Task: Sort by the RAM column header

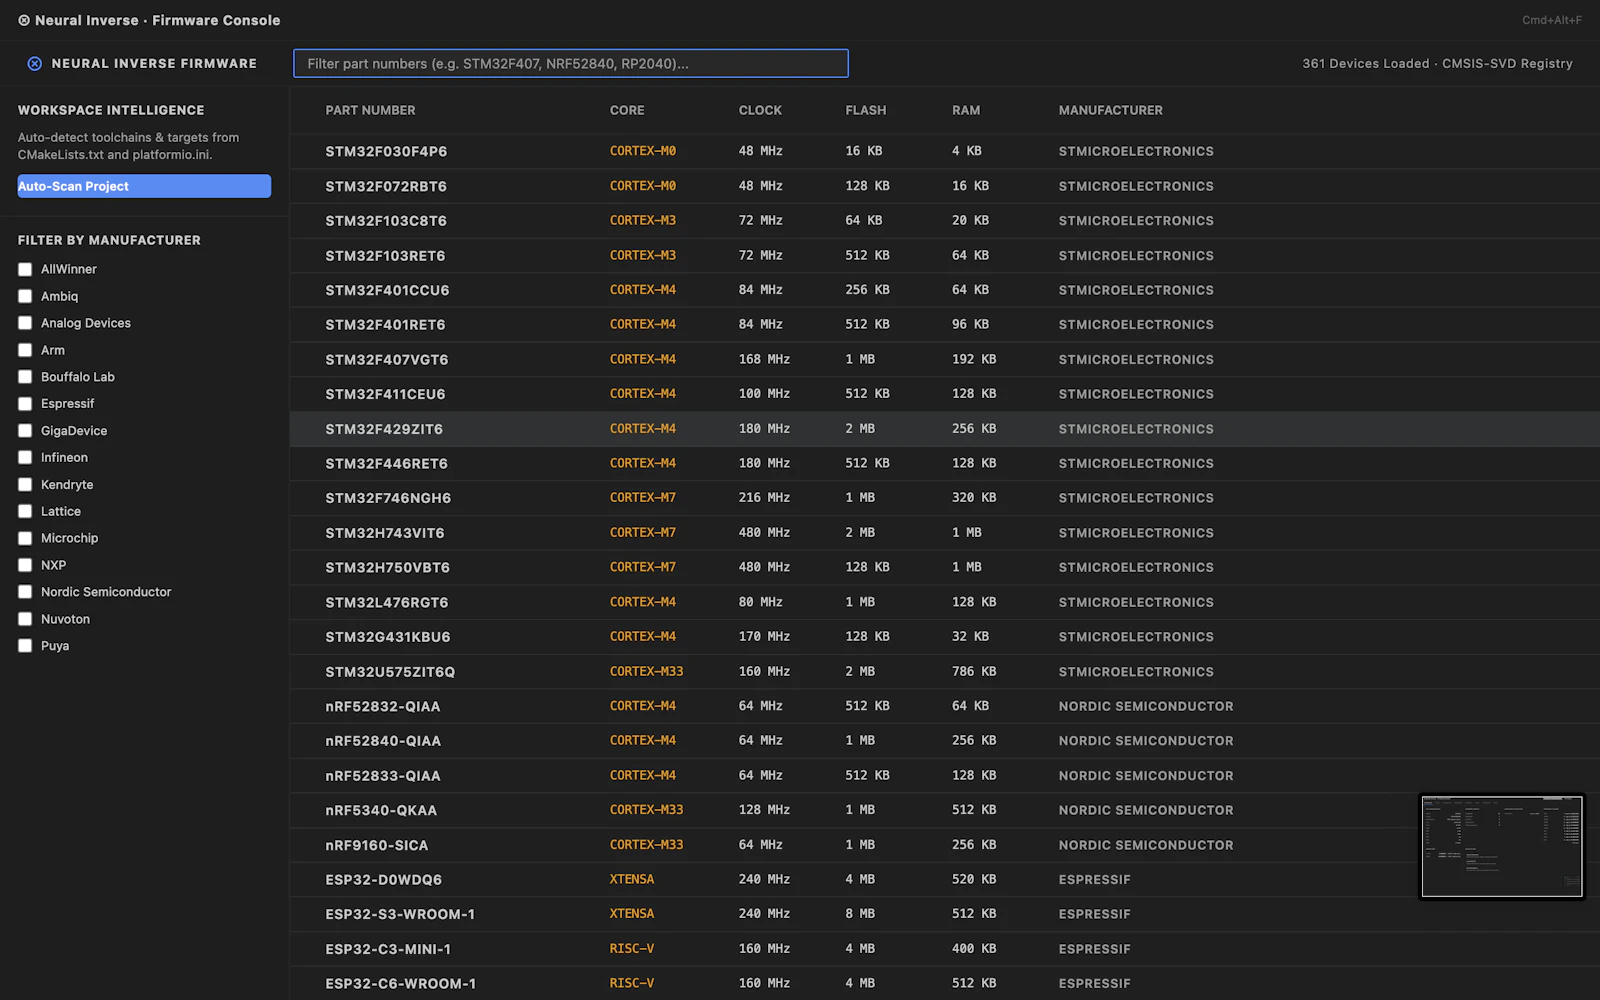Action: pos(966,110)
